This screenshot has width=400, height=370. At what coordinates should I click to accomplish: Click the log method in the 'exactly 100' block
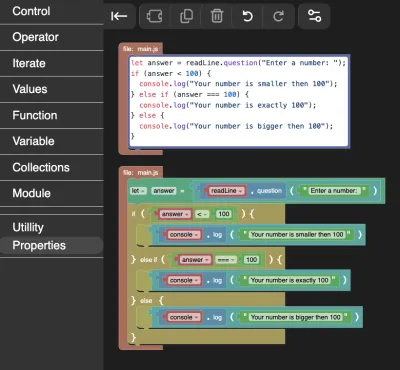pos(217,280)
